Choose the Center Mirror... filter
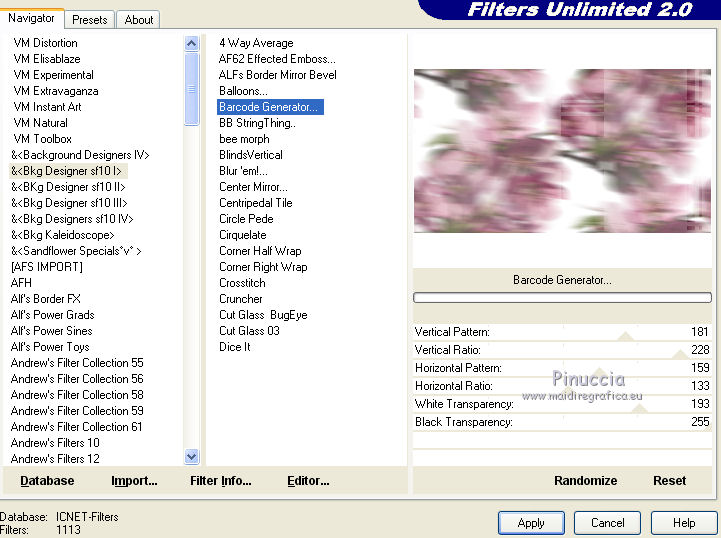This screenshot has height=538, width=721. tap(253, 187)
